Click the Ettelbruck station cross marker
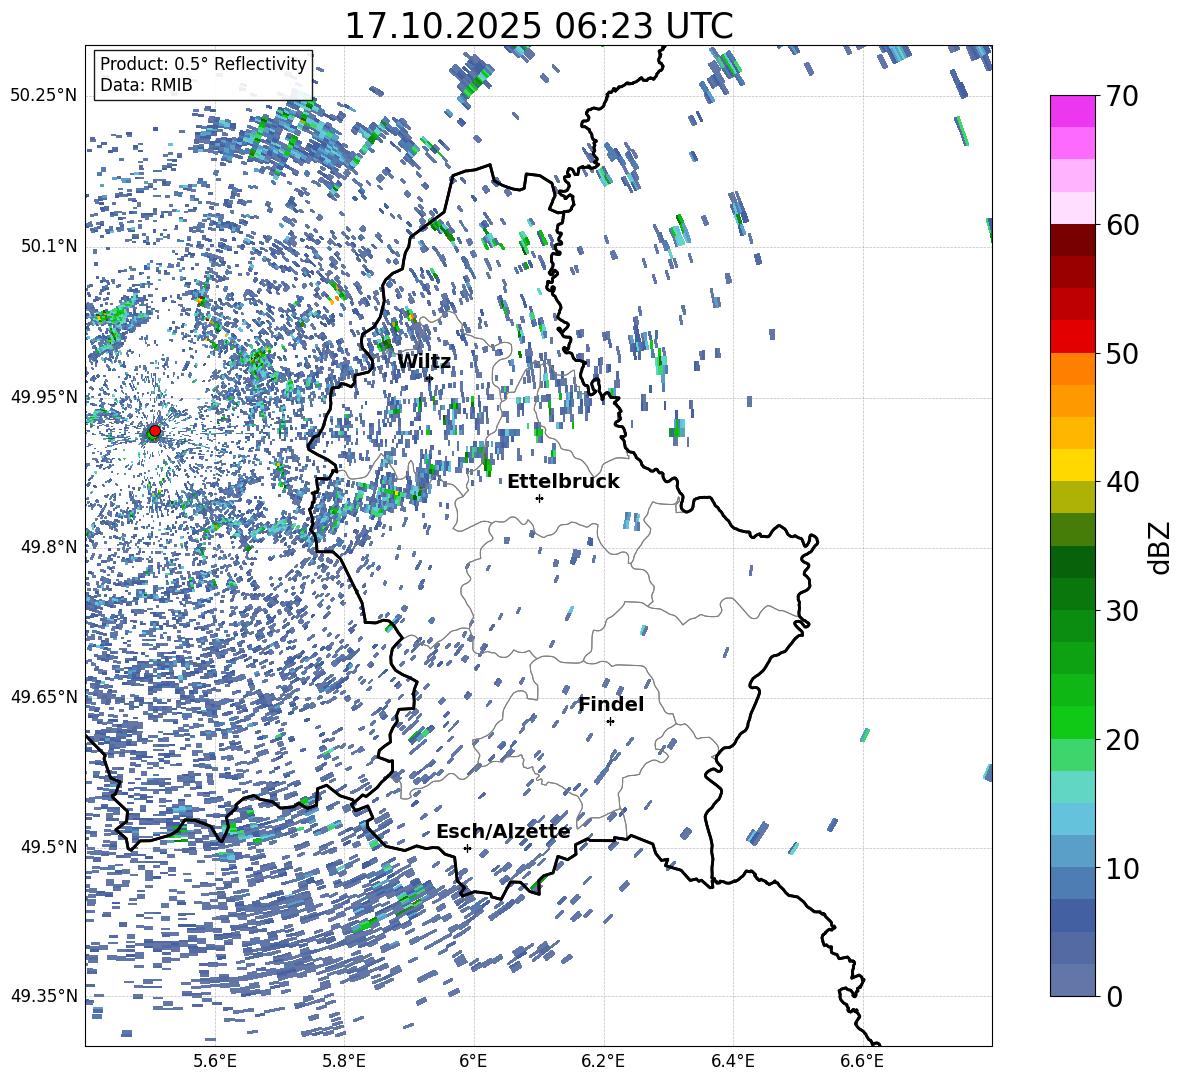This screenshot has width=1184, height=1081. (x=539, y=498)
